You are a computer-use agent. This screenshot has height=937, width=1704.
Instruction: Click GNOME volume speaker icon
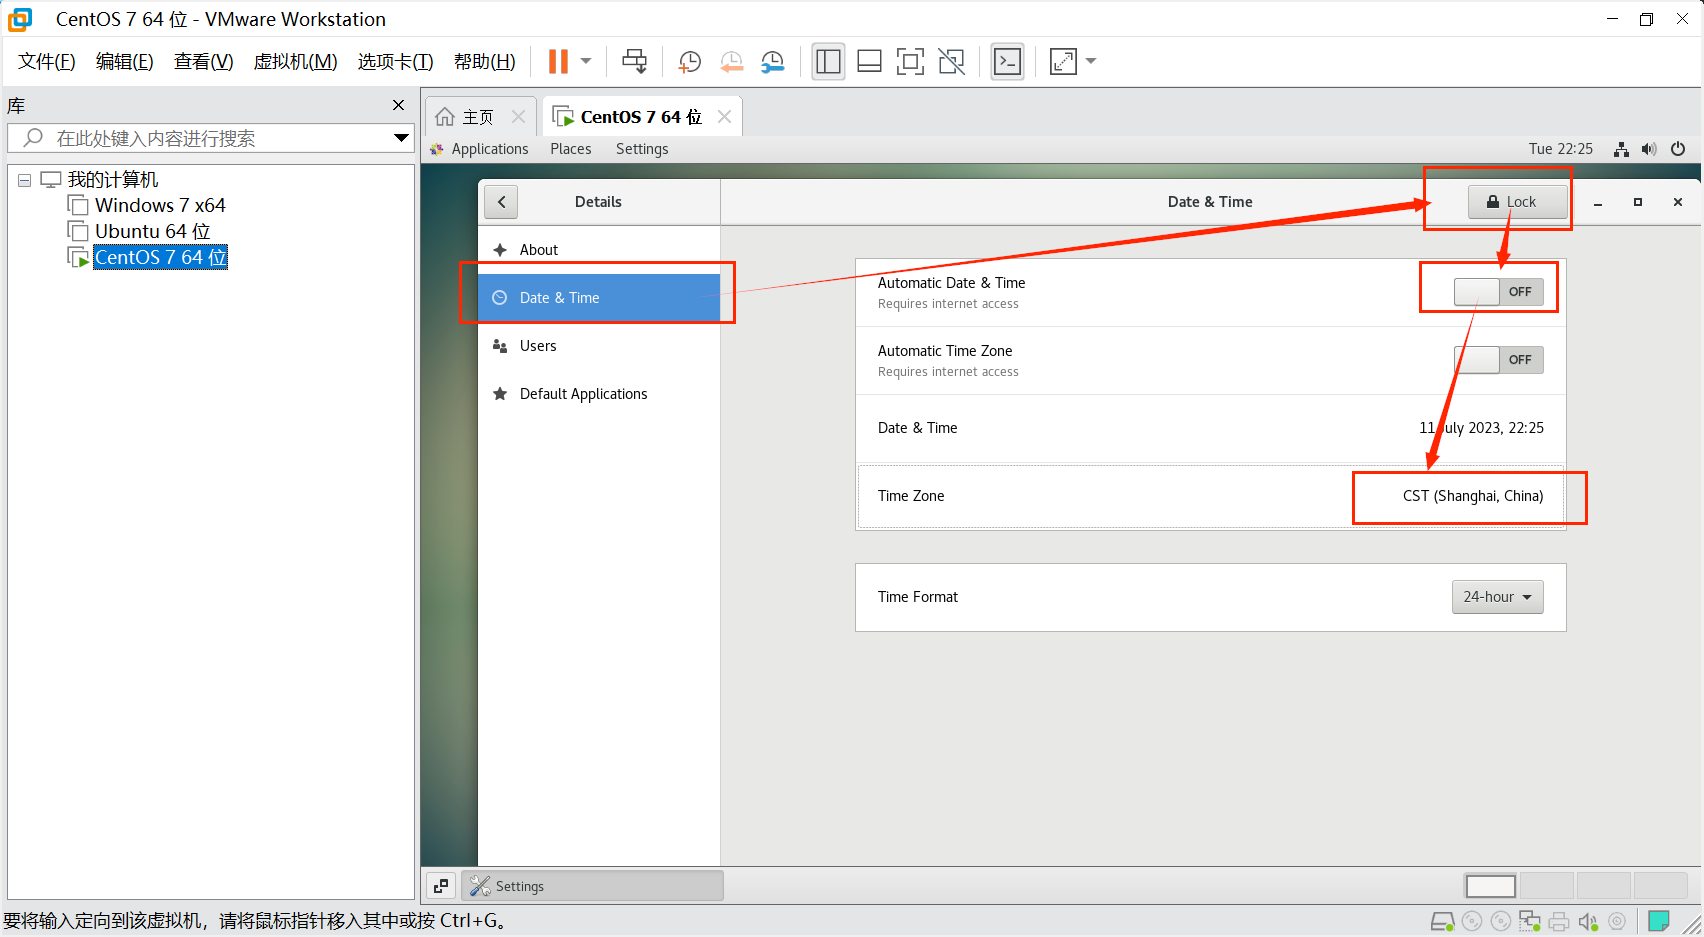tap(1649, 149)
